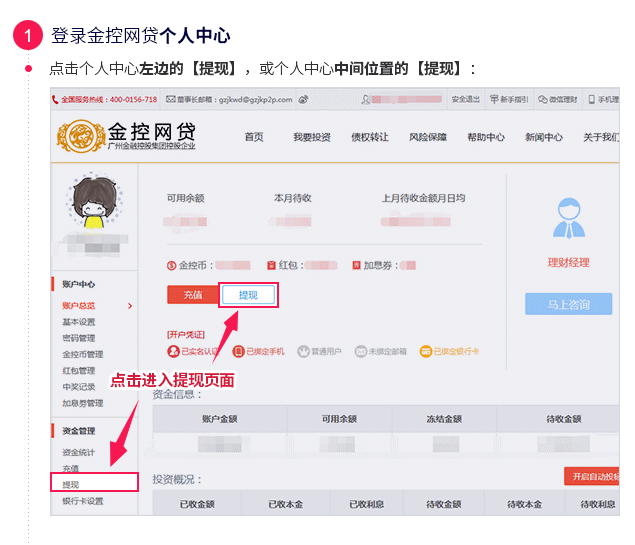Open 我要投资 navigation item
Image resolution: width=635 pixels, height=545 pixels.
[x=312, y=137]
